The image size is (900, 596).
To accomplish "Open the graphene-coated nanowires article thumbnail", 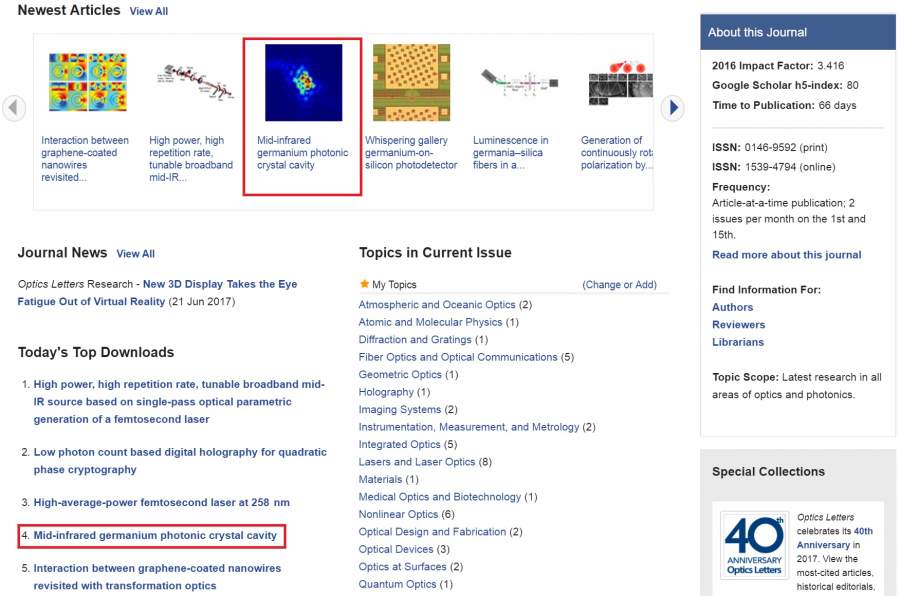I will coord(85,83).
